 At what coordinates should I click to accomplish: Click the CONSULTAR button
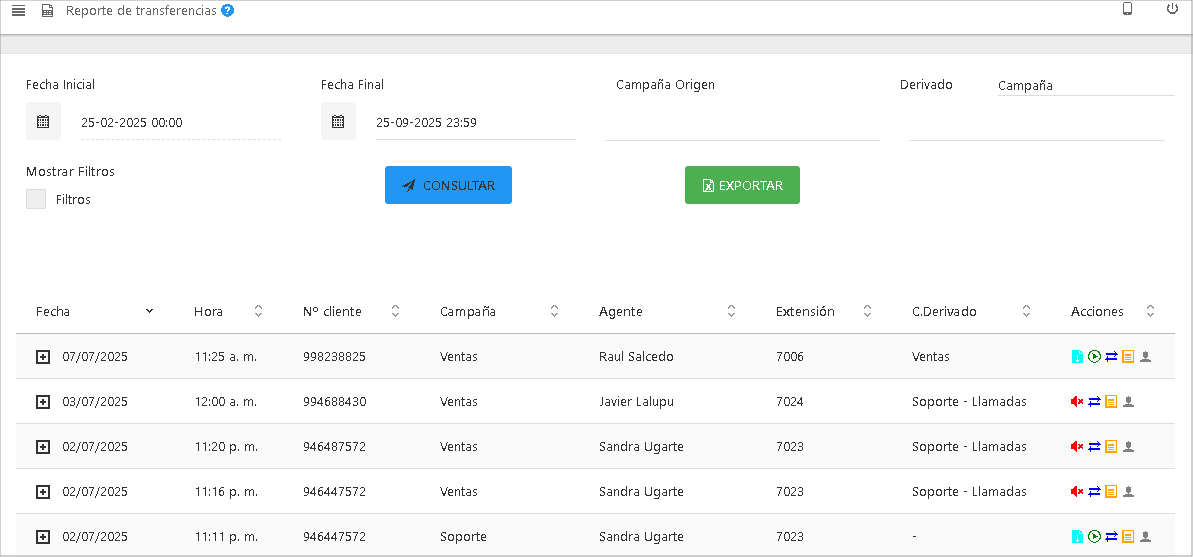pos(448,185)
